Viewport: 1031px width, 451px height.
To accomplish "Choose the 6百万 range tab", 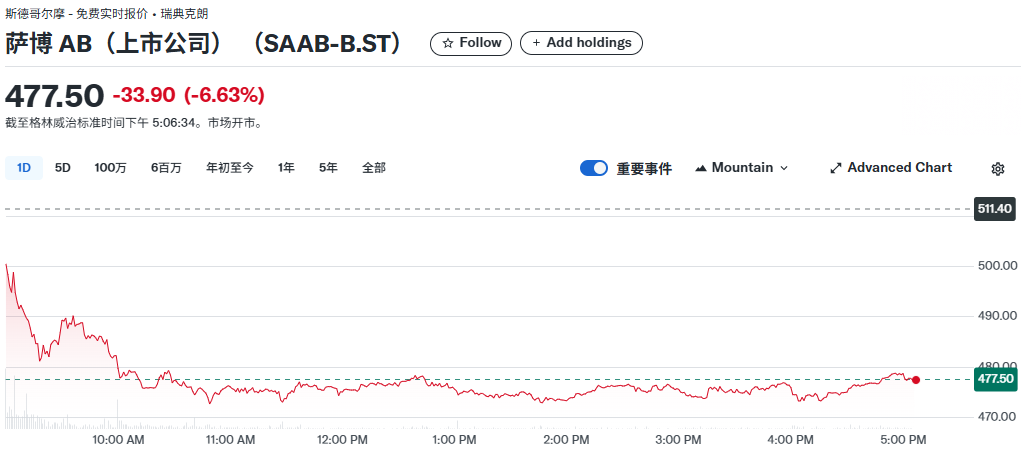I will [x=166, y=168].
